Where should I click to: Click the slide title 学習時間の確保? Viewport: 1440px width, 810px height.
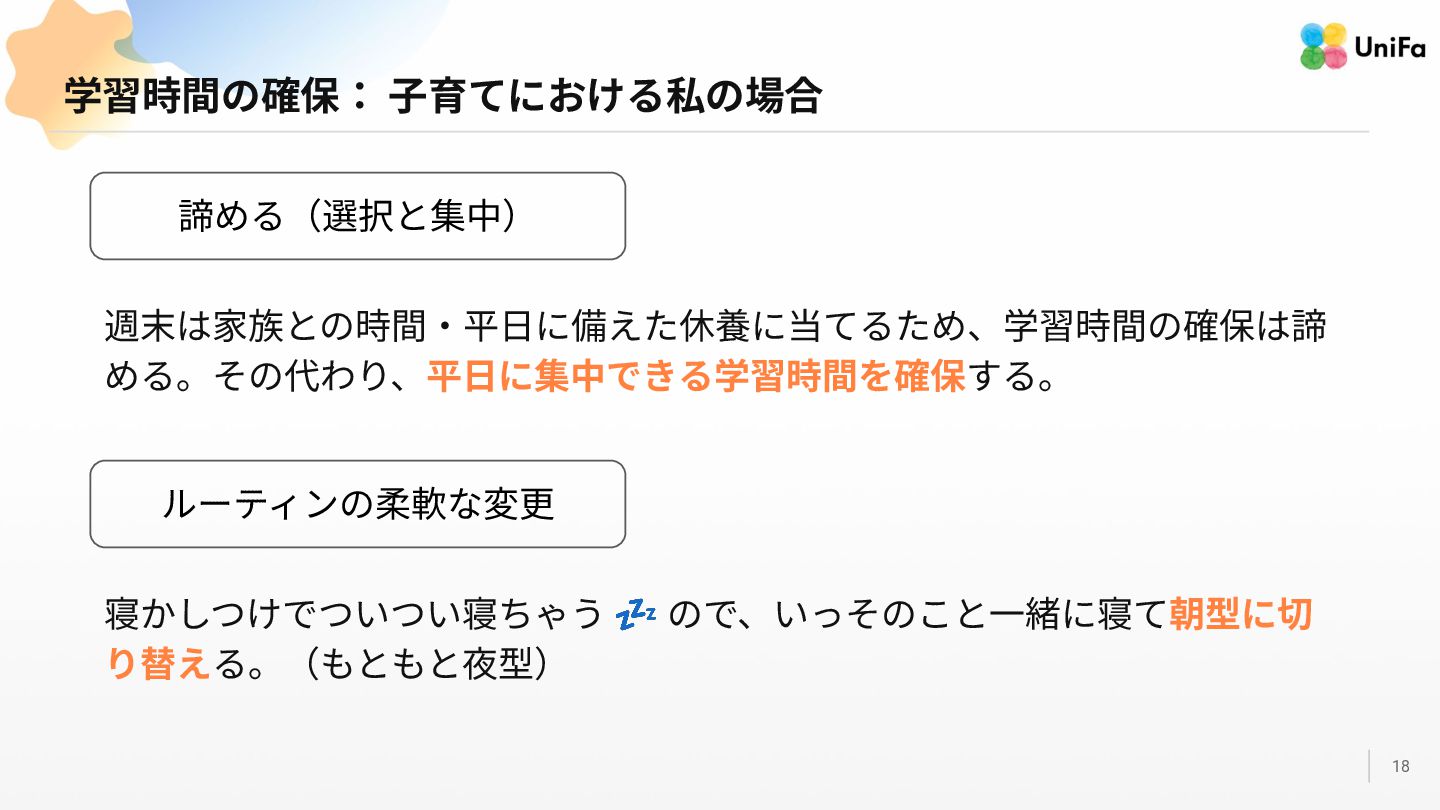coord(203,97)
